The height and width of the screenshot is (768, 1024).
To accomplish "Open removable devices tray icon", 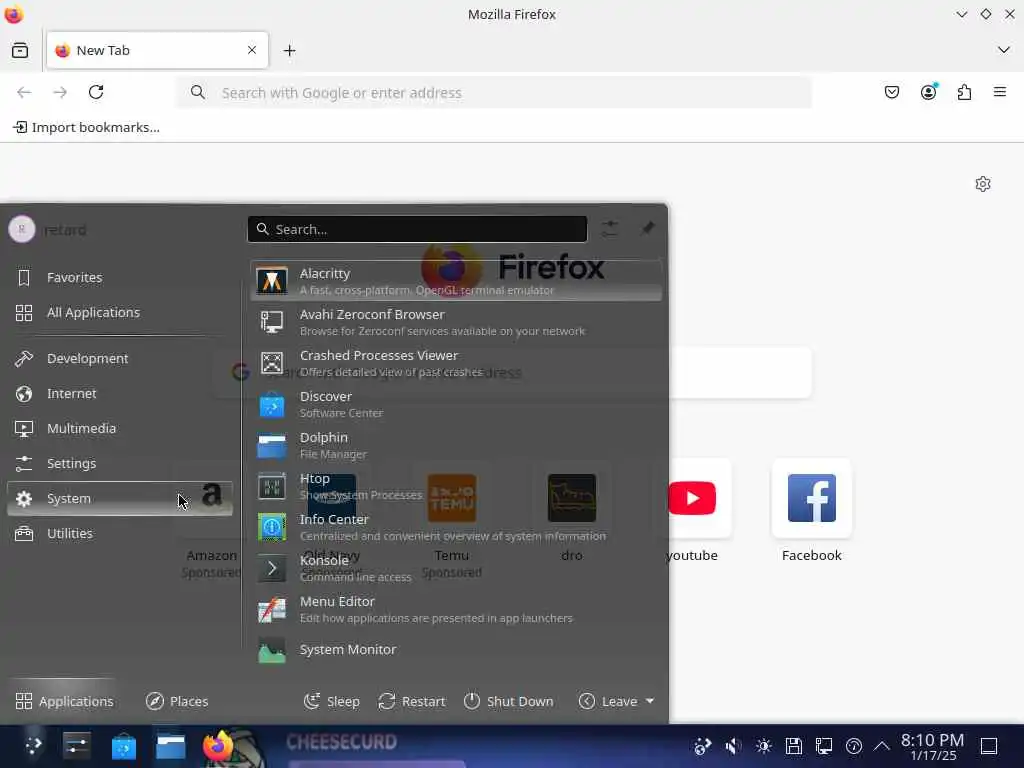I will pyautogui.click(x=793, y=746).
